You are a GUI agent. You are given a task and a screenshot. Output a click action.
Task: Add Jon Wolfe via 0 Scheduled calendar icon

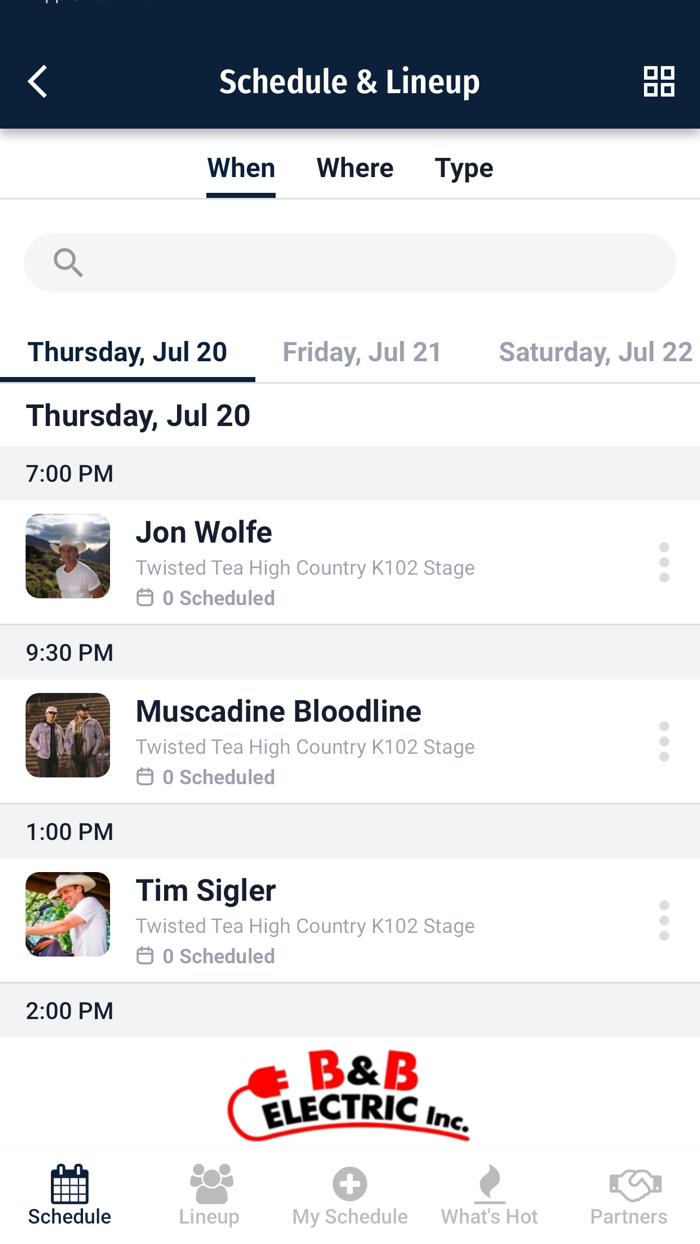pos(144,597)
